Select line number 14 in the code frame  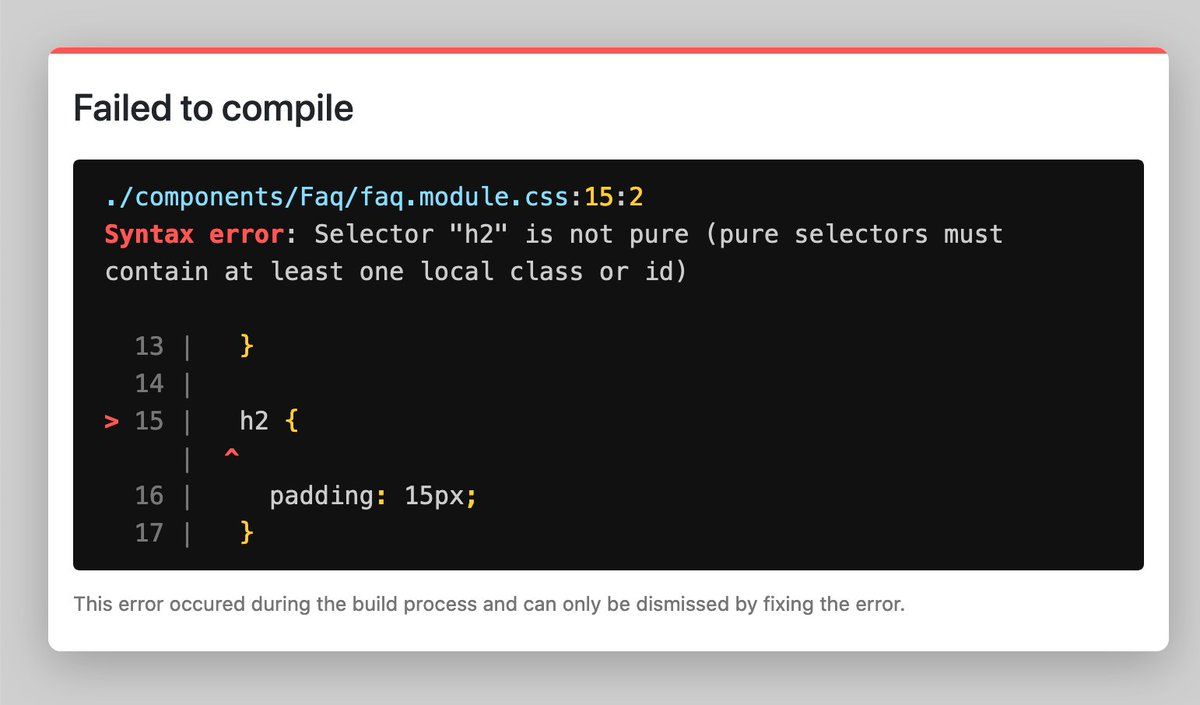(x=149, y=384)
